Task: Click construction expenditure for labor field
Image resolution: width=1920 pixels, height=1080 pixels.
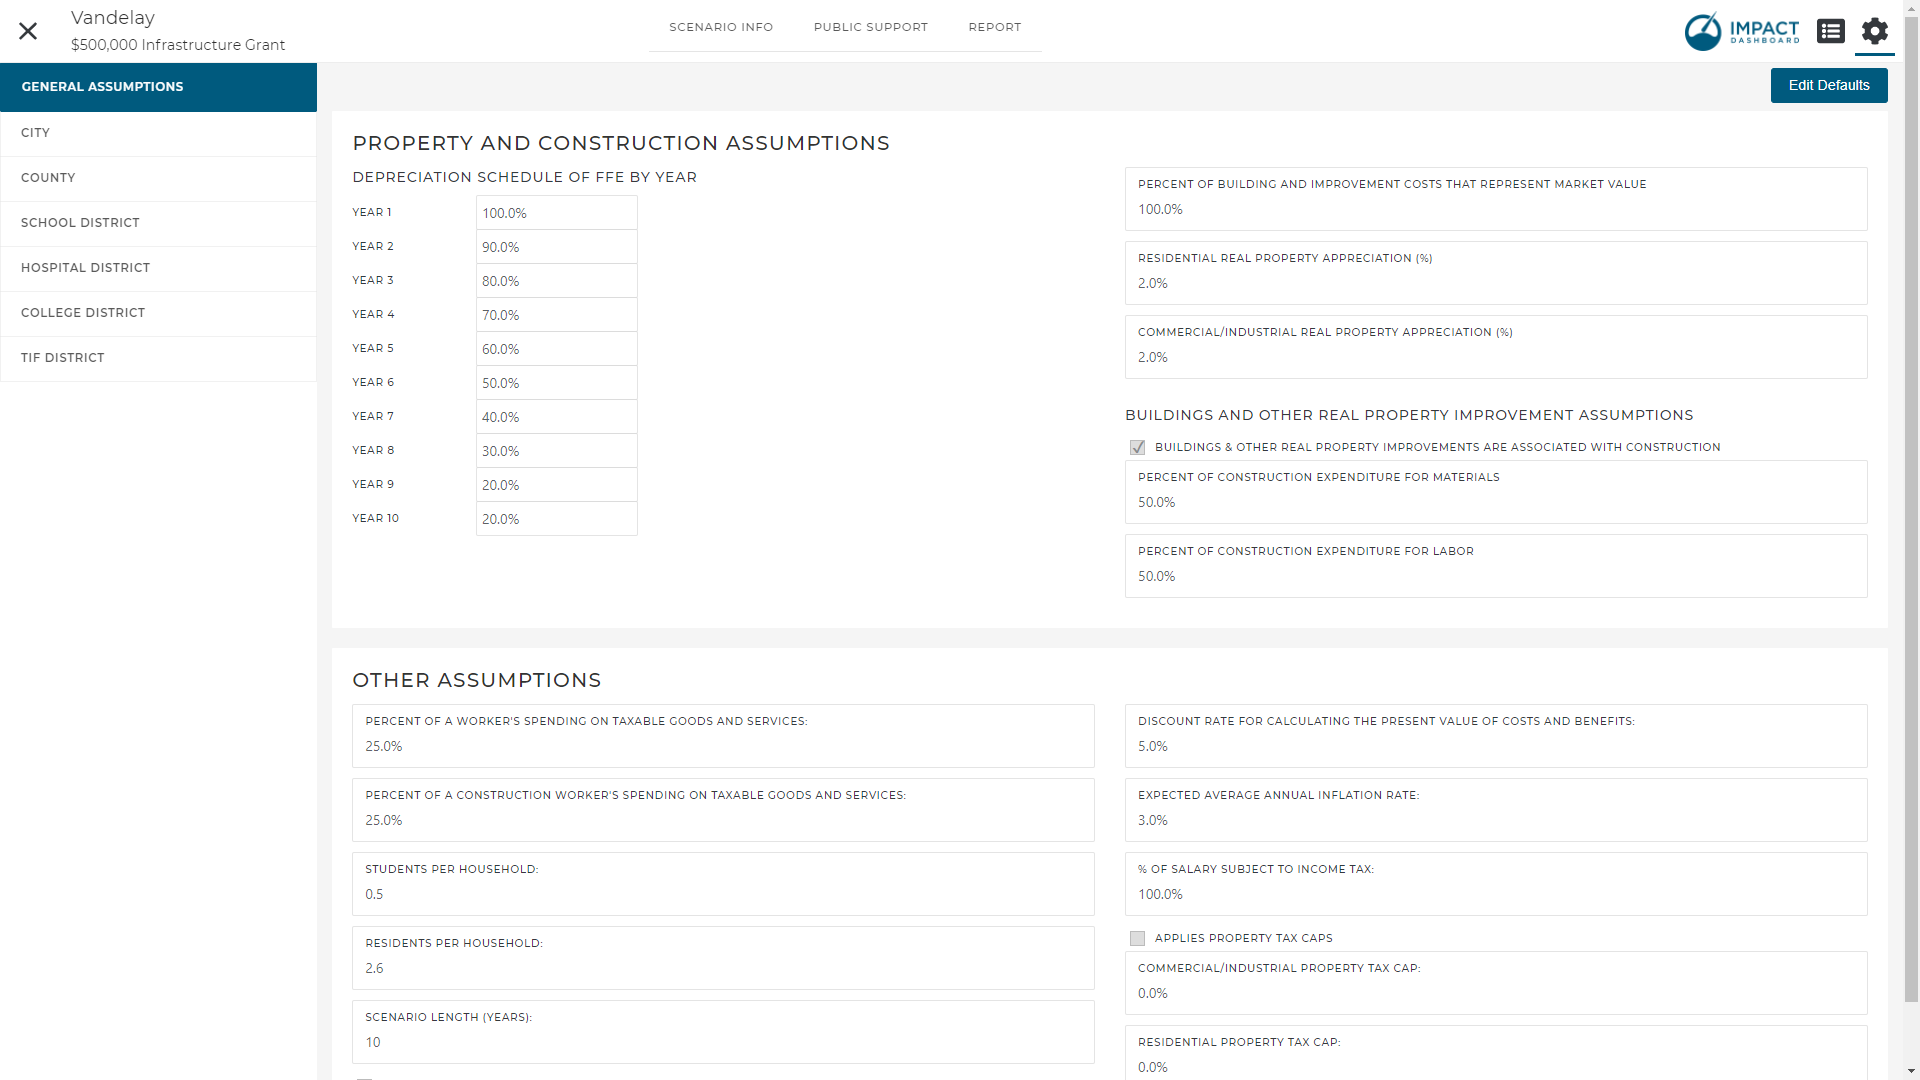Action: [x=1496, y=566]
